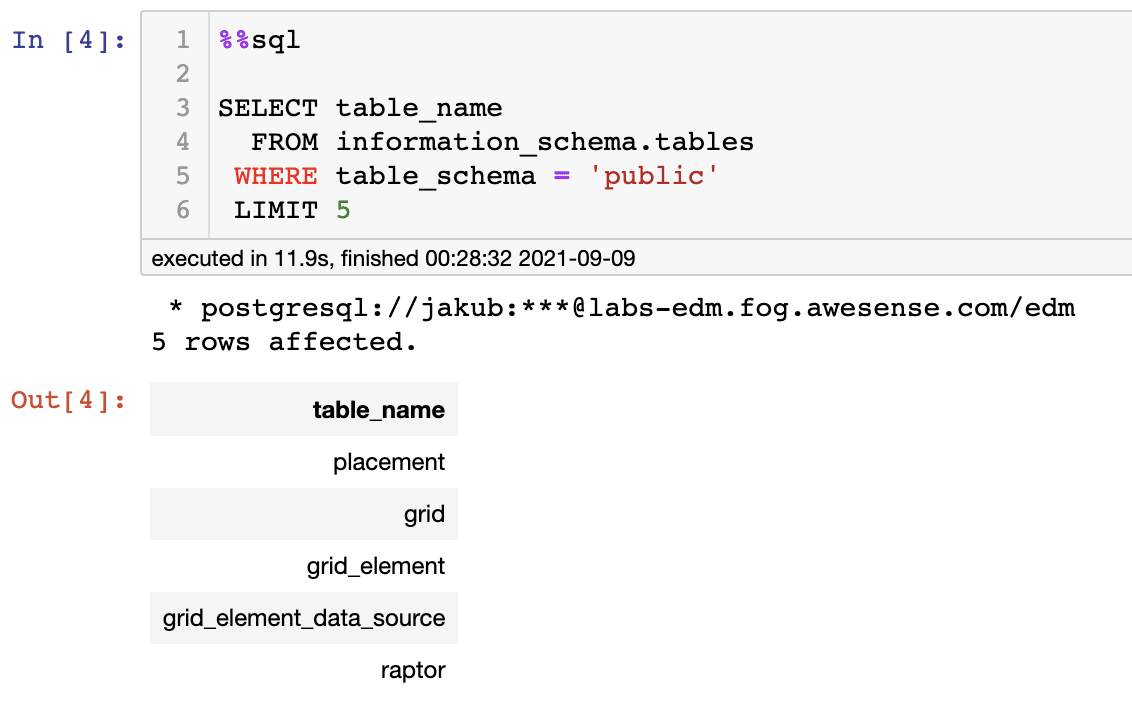Click the %%sql magic on line 1
1132x704 pixels.
pyautogui.click(x=259, y=40)
